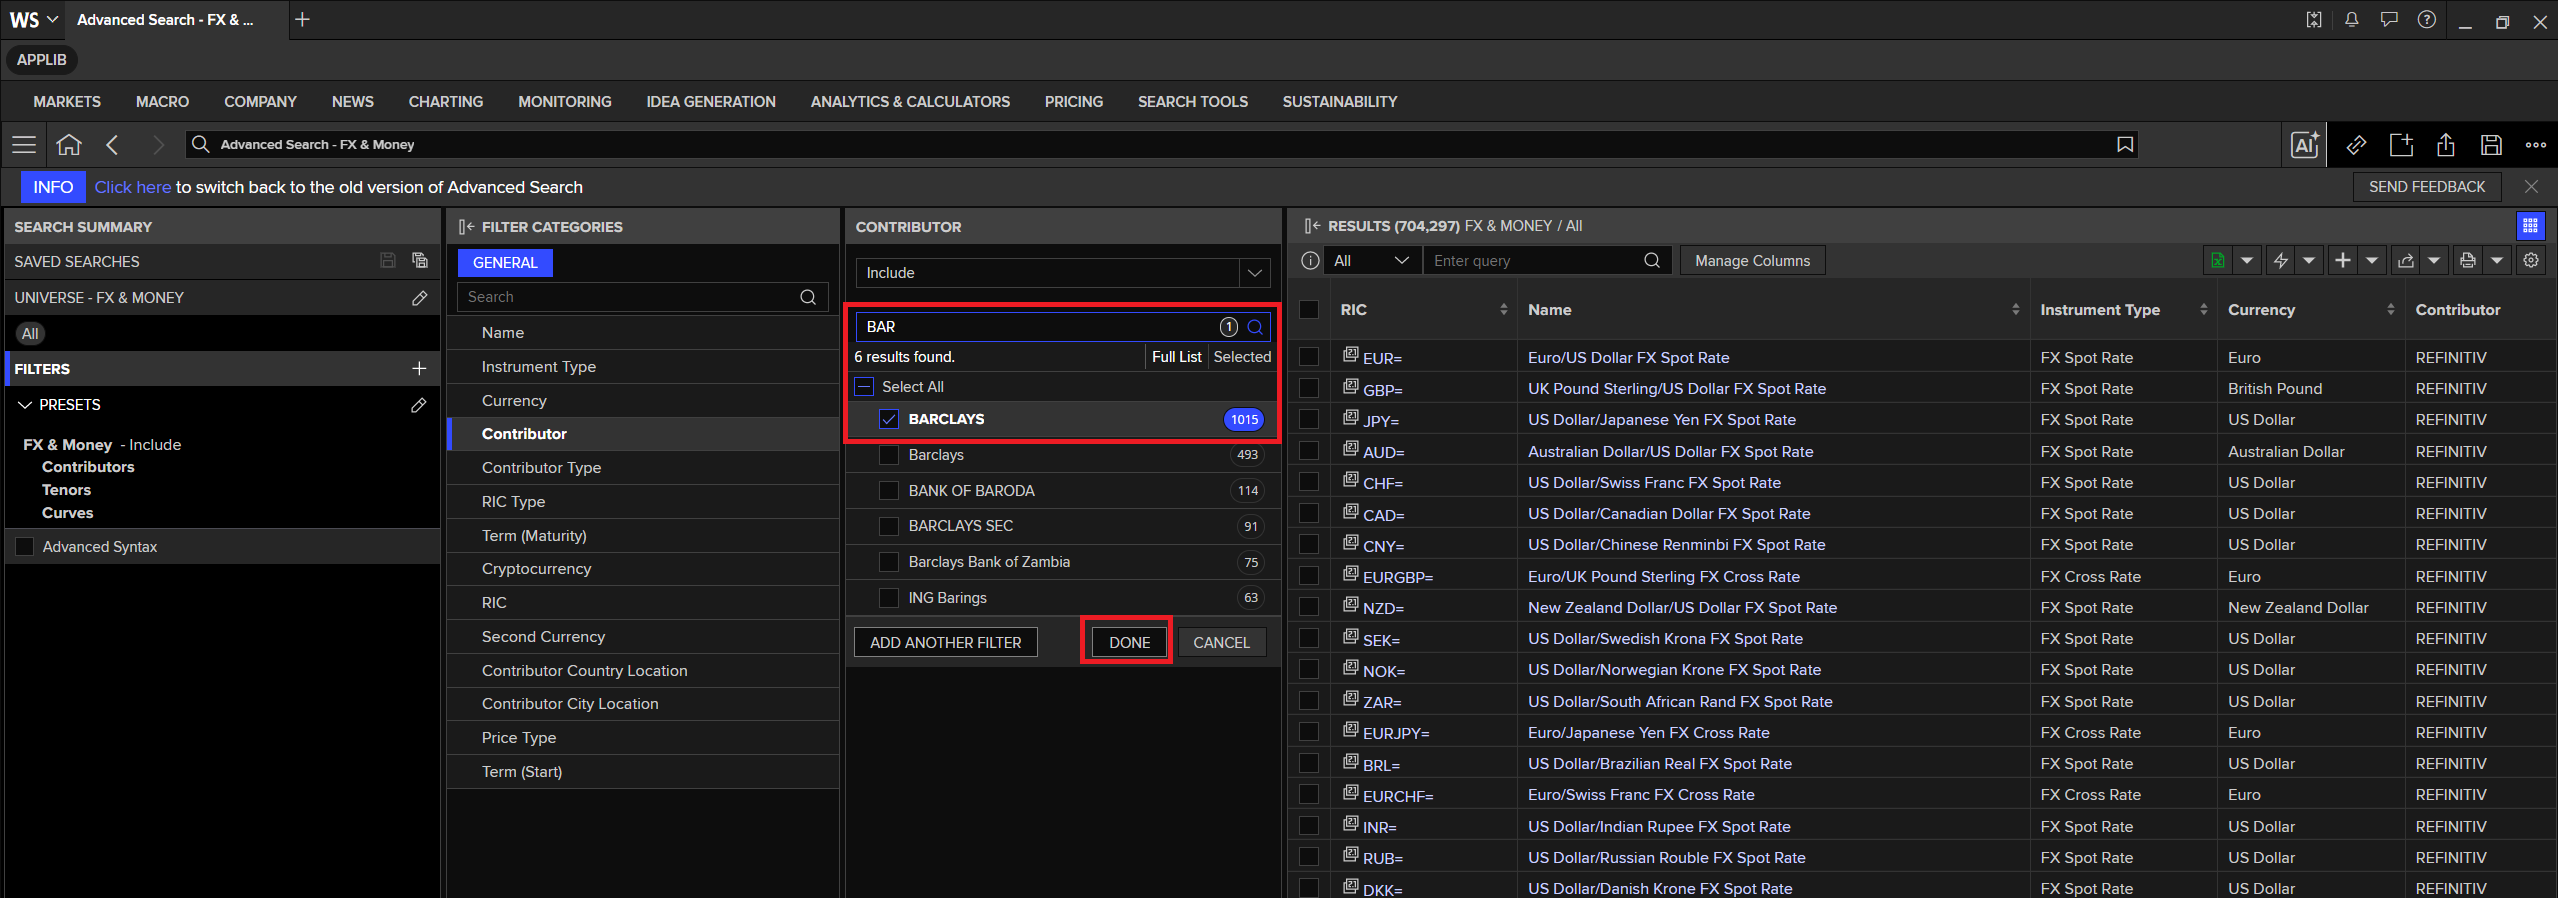
Task: Open the WS workspace dropdown
Action: point(34,20)
